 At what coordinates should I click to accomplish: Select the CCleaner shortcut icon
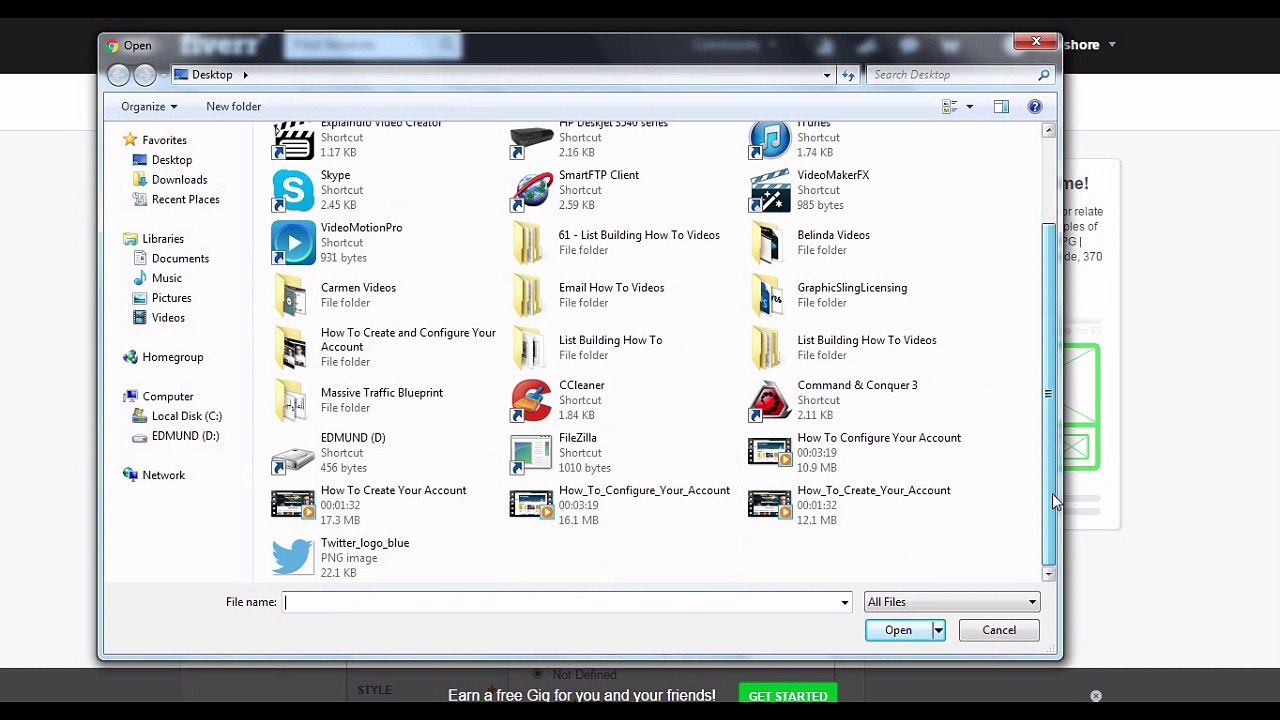531,400
